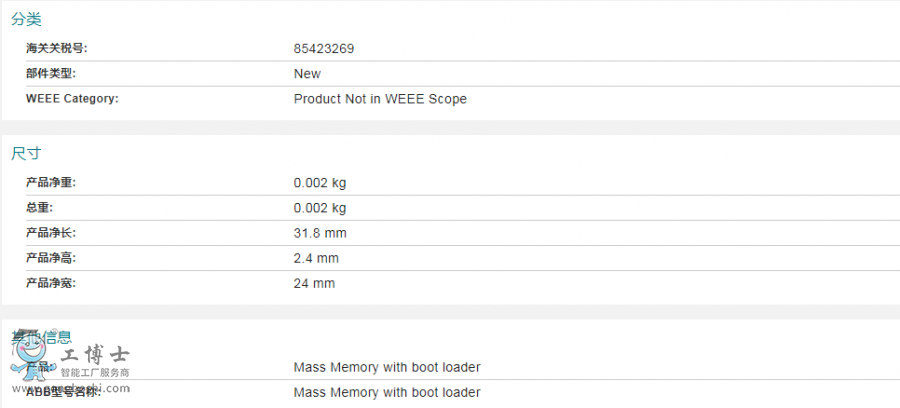Click the 产品净高 label
Image resolution: width=900 pixels, height=408 pixels.
(51, 258)
